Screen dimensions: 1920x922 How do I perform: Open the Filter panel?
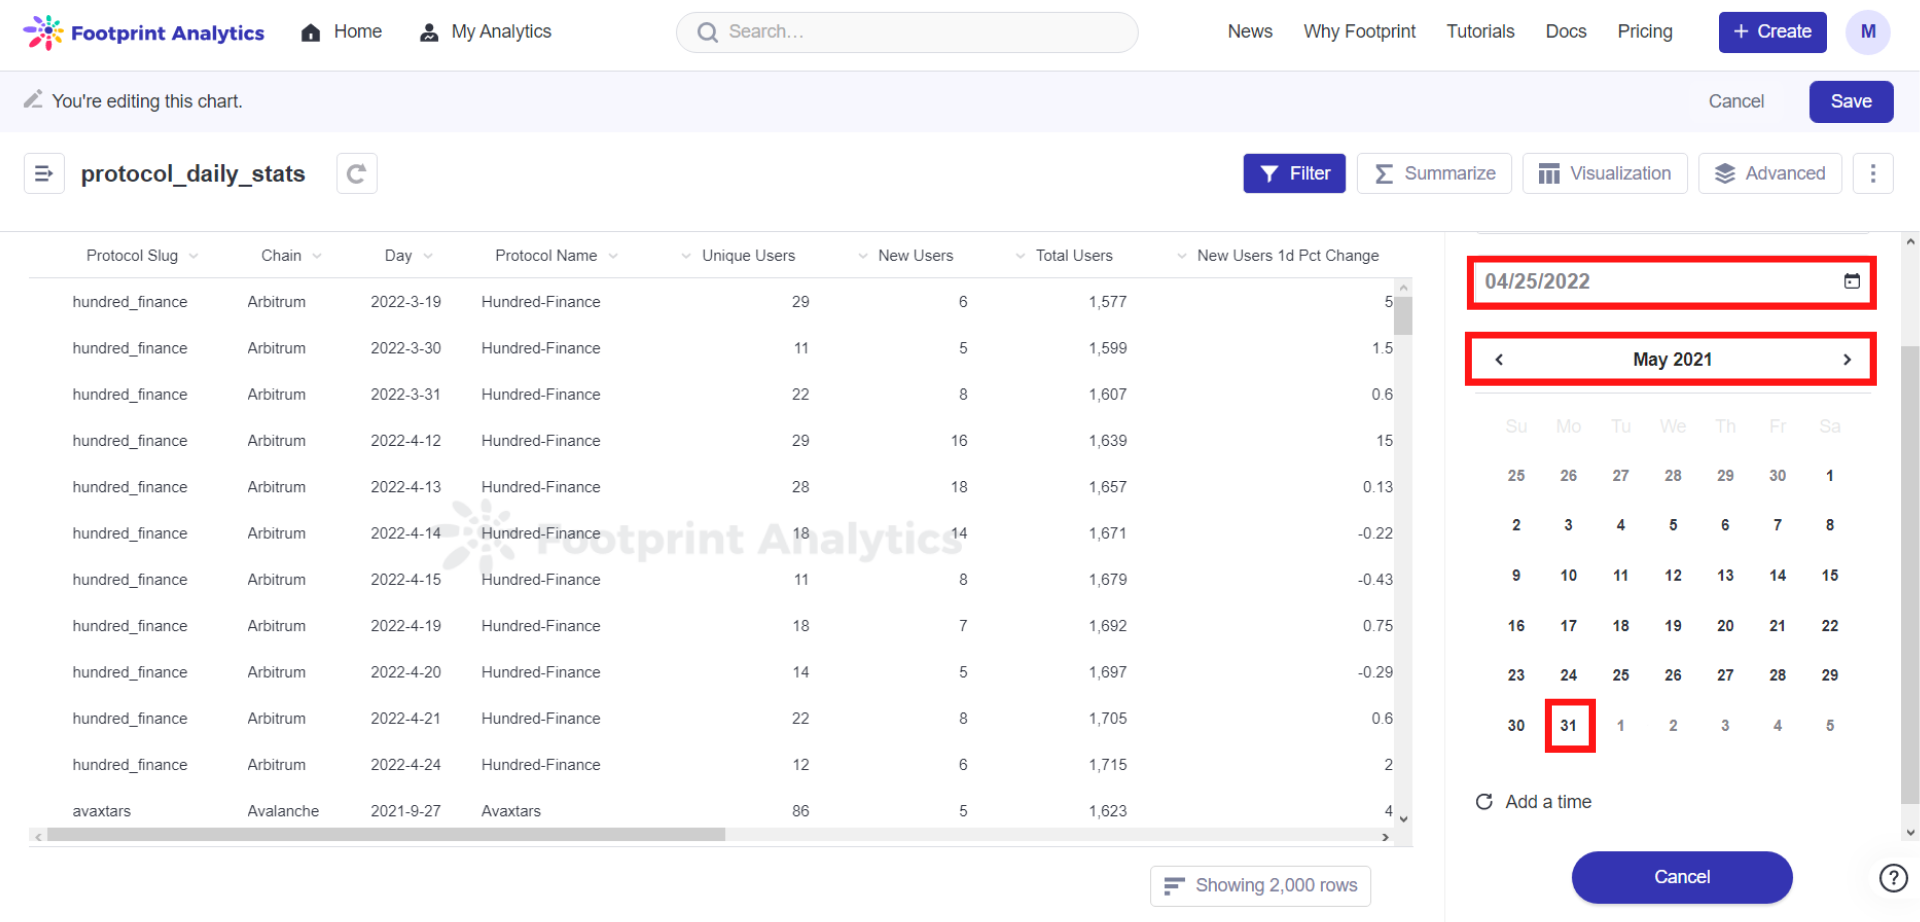tap(1294, 174)
